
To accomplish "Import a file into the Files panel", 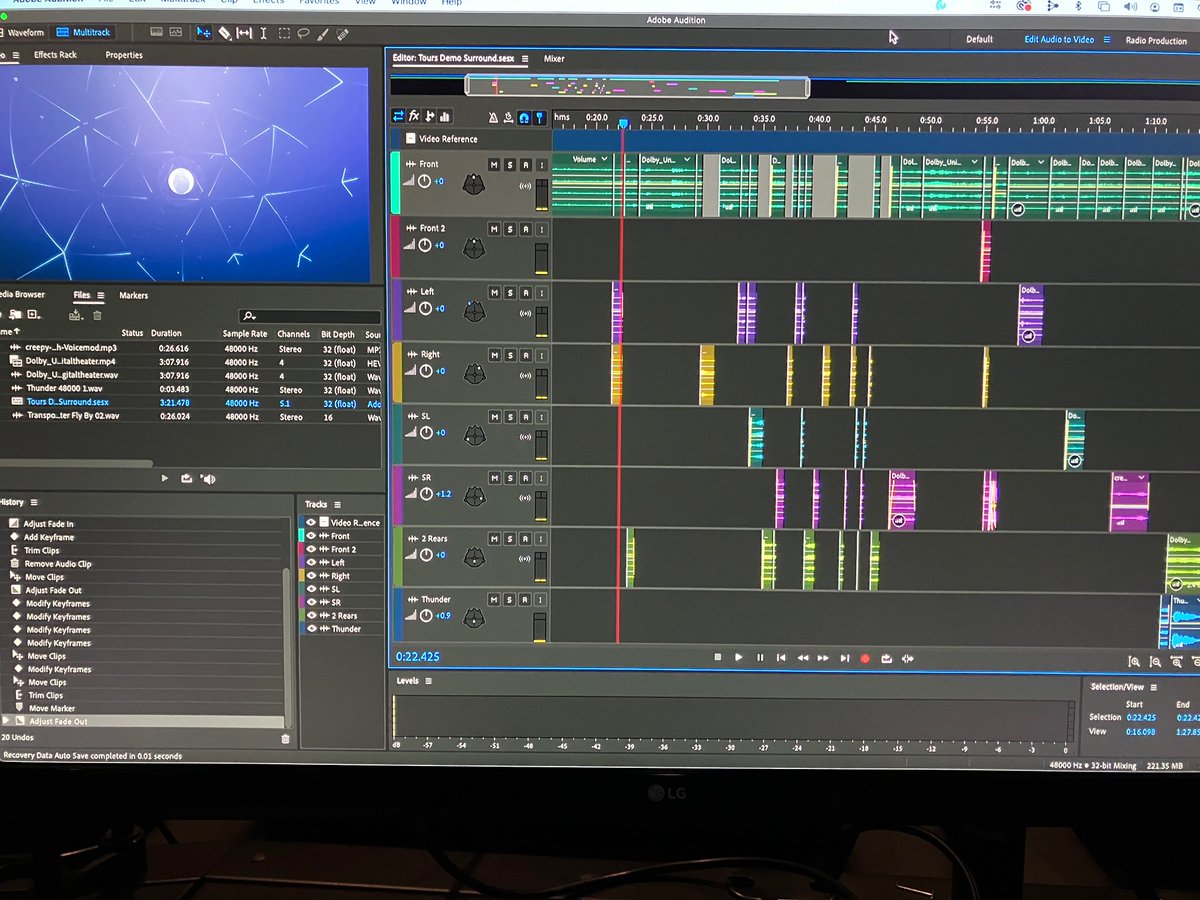I will tap(15, 314).
